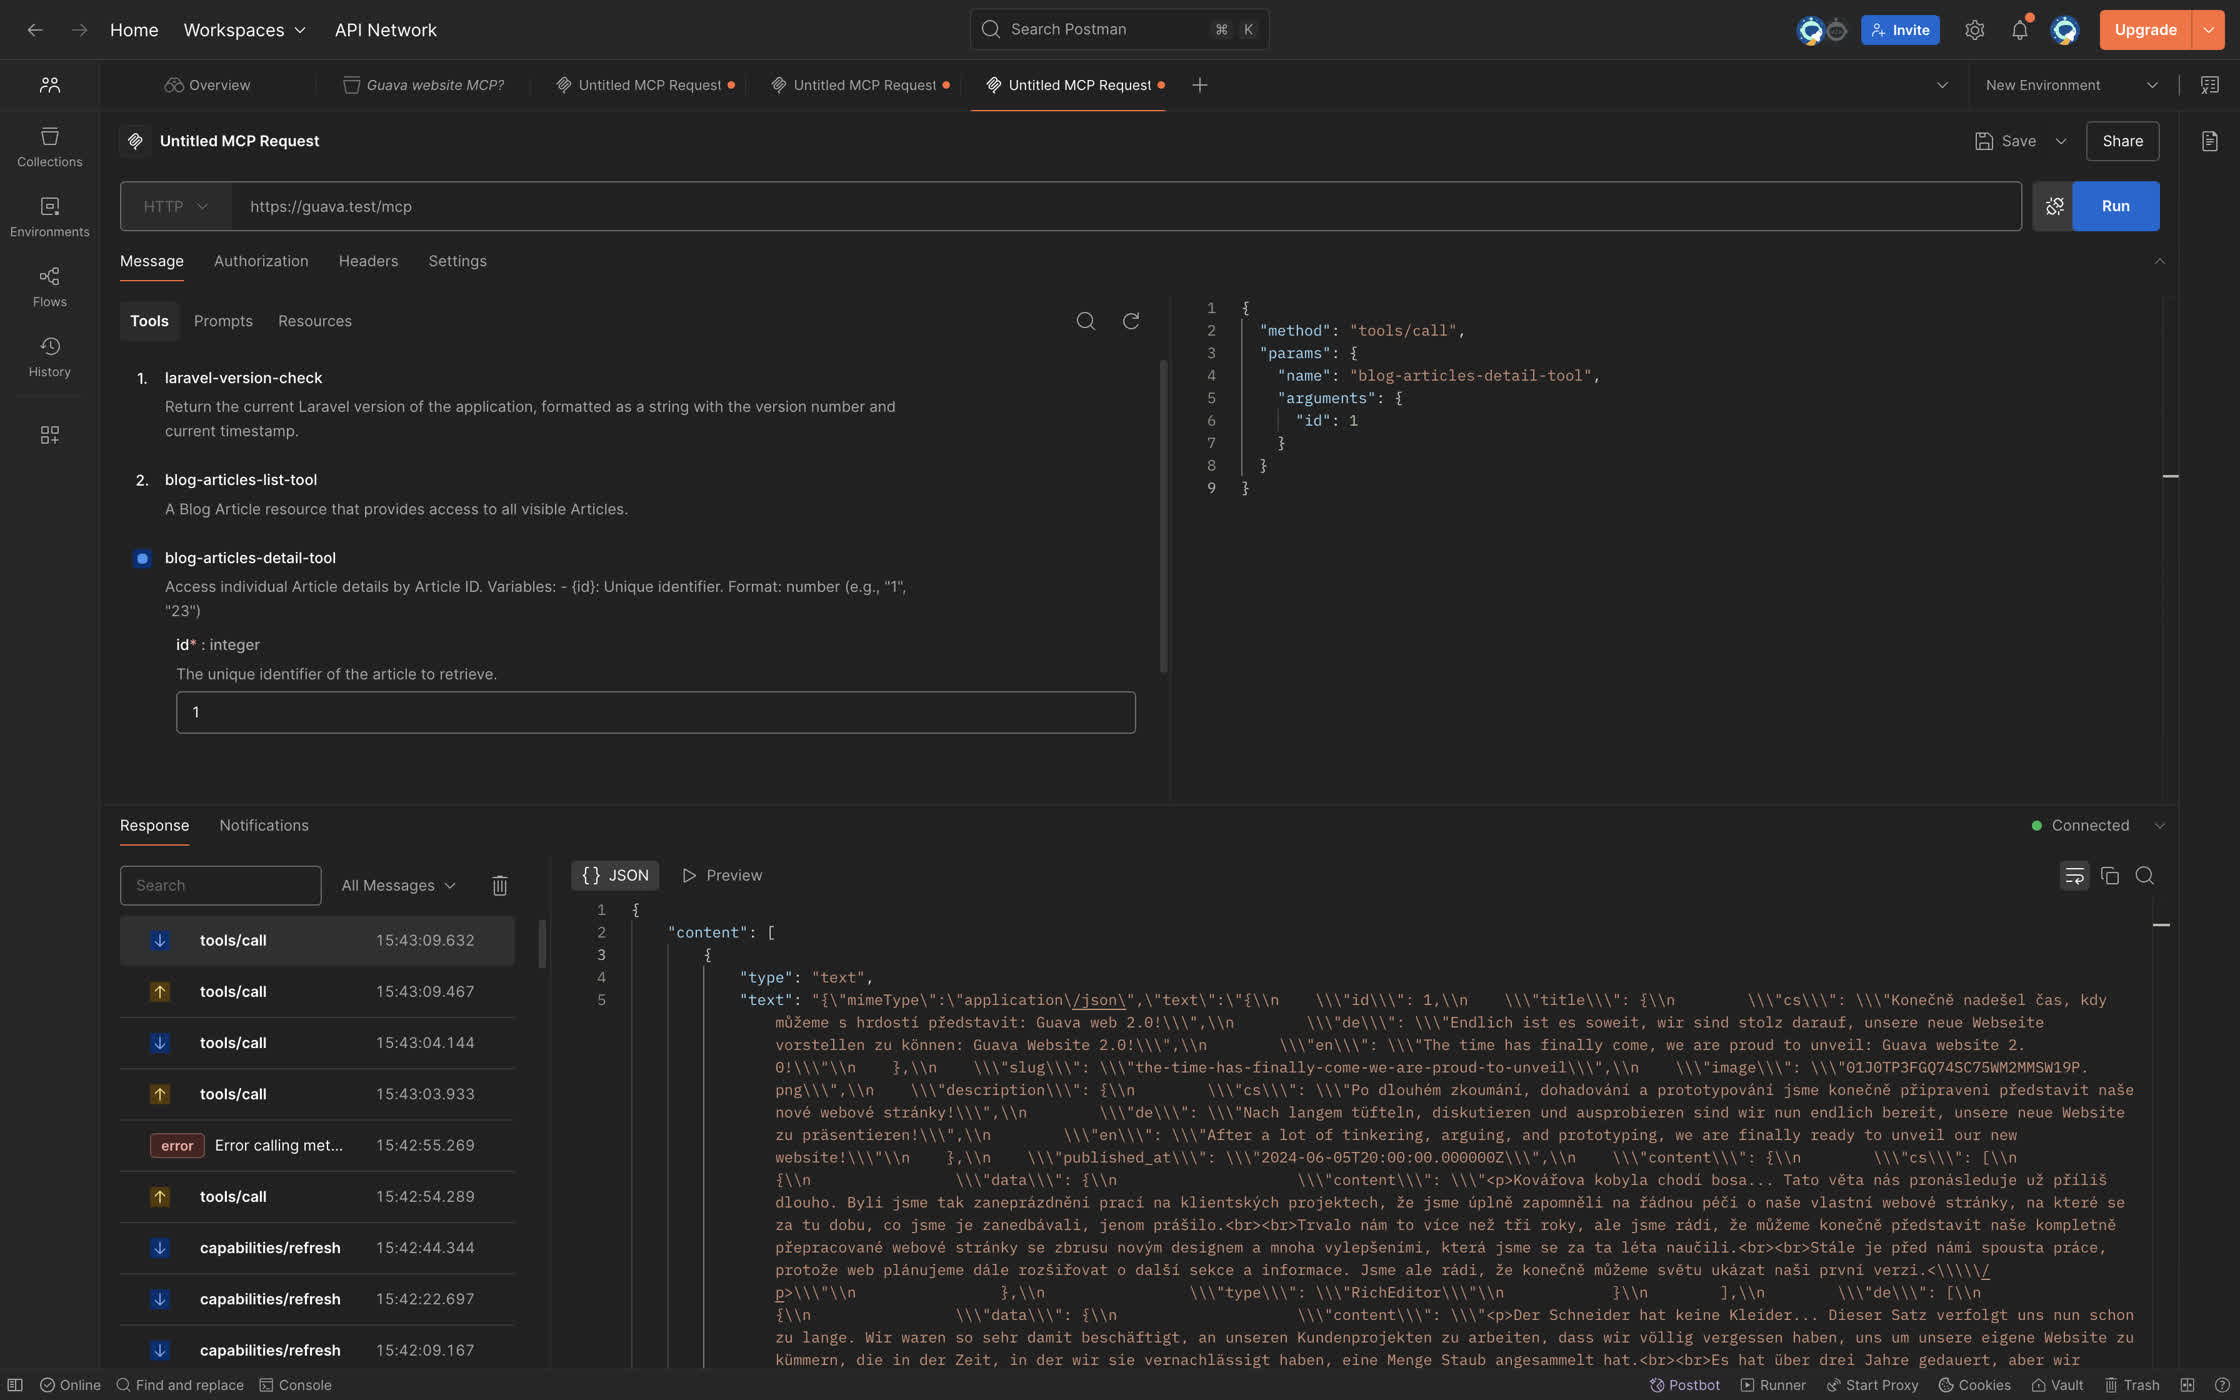
Task: Open the user avatar menu
Action: pyautogui.click(x=2064, y=30)
